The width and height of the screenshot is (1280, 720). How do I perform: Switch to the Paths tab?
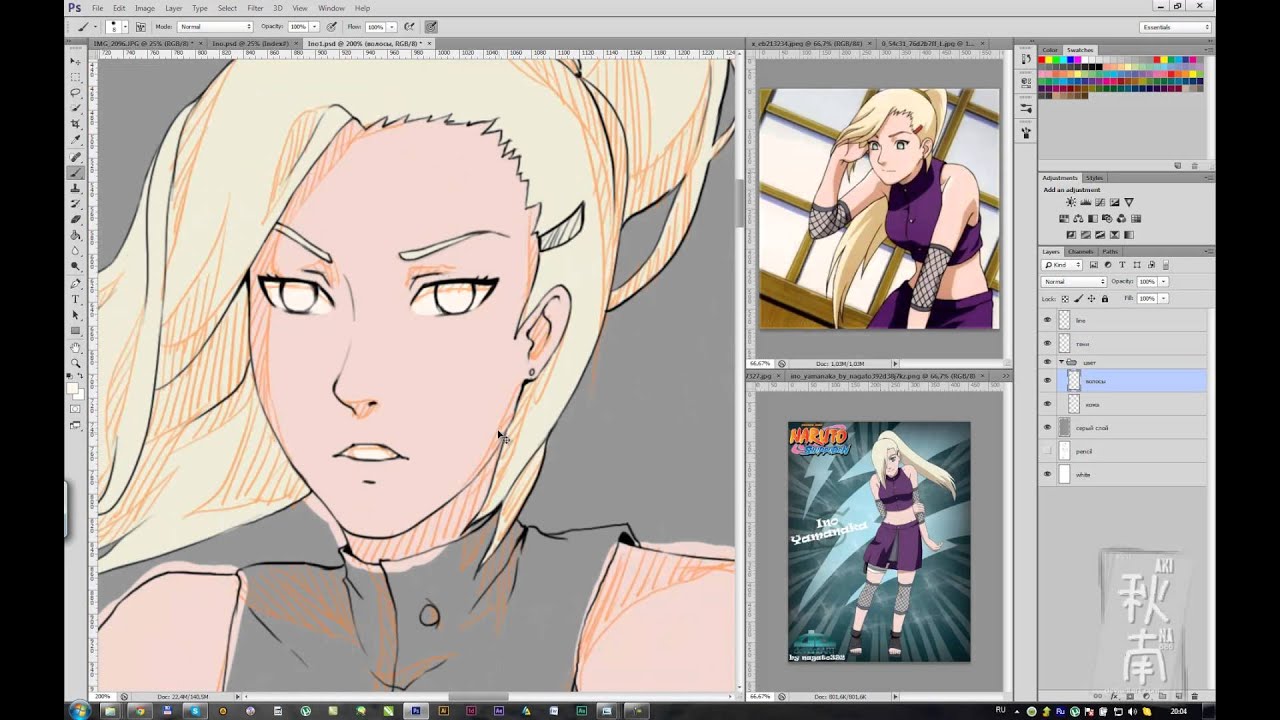1110,252
